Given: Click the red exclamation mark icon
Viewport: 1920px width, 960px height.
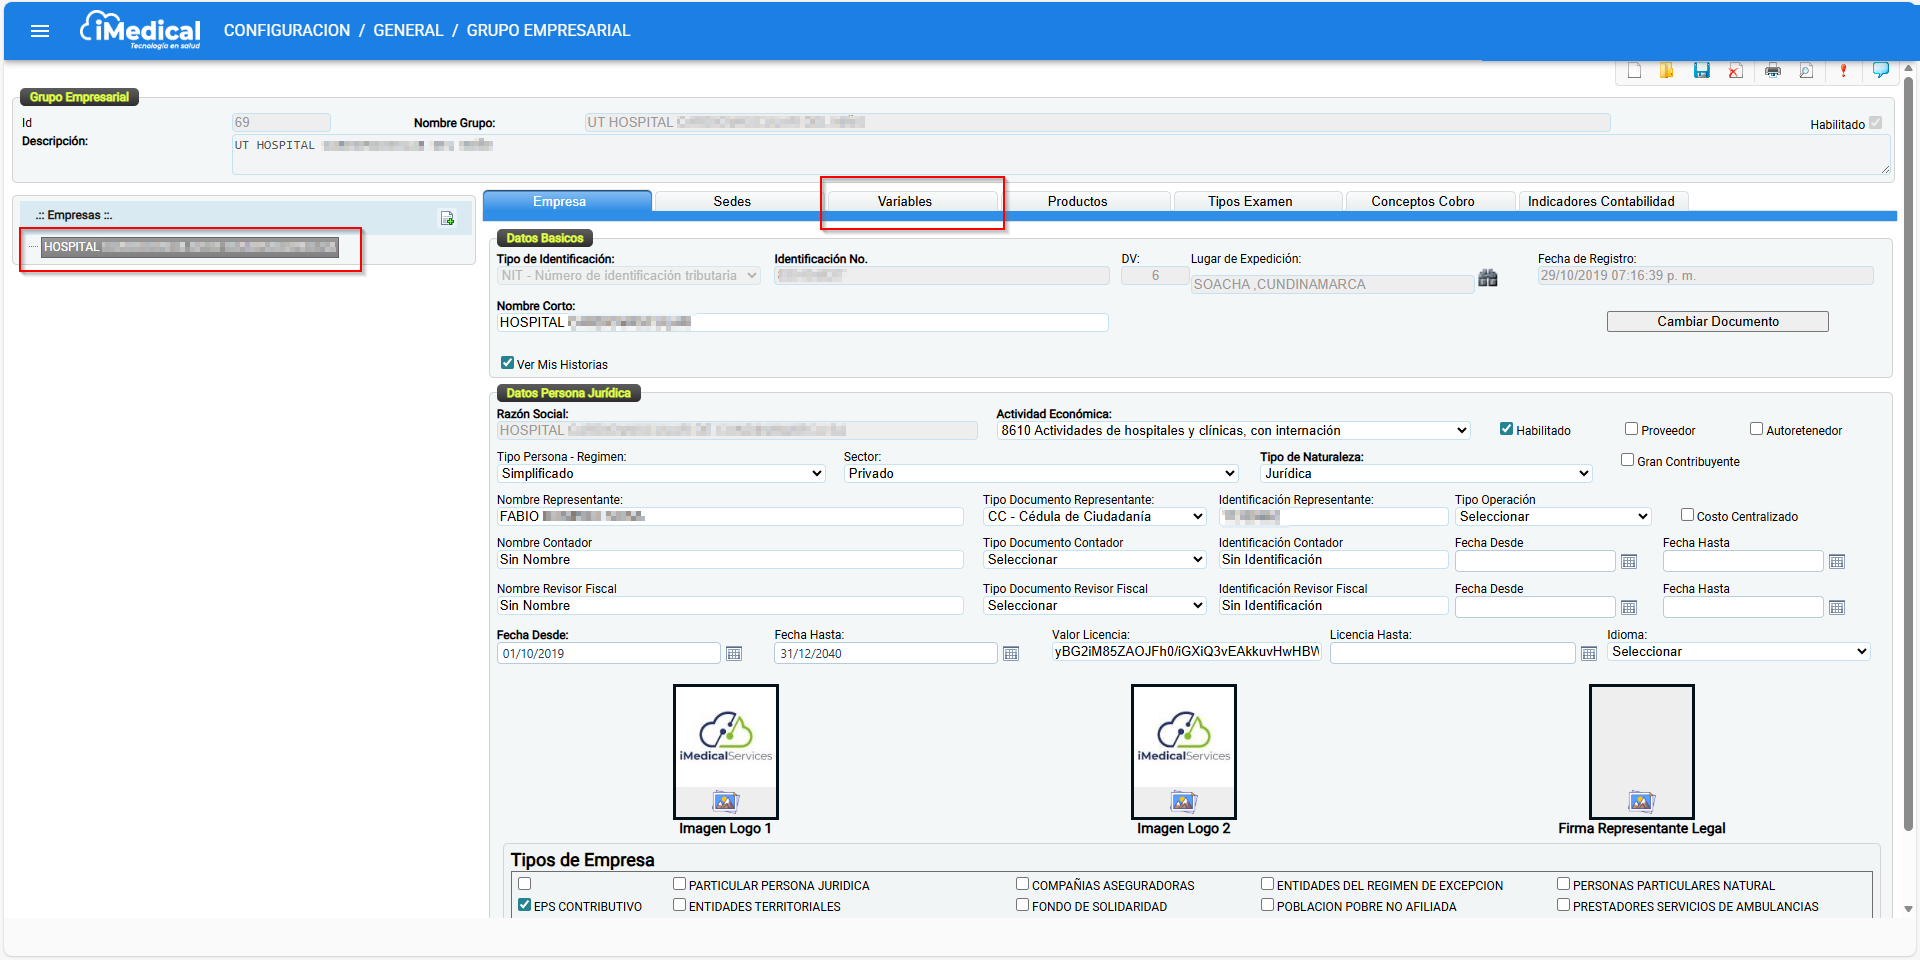Looking at the screenshot, I should click(1843, 70).
